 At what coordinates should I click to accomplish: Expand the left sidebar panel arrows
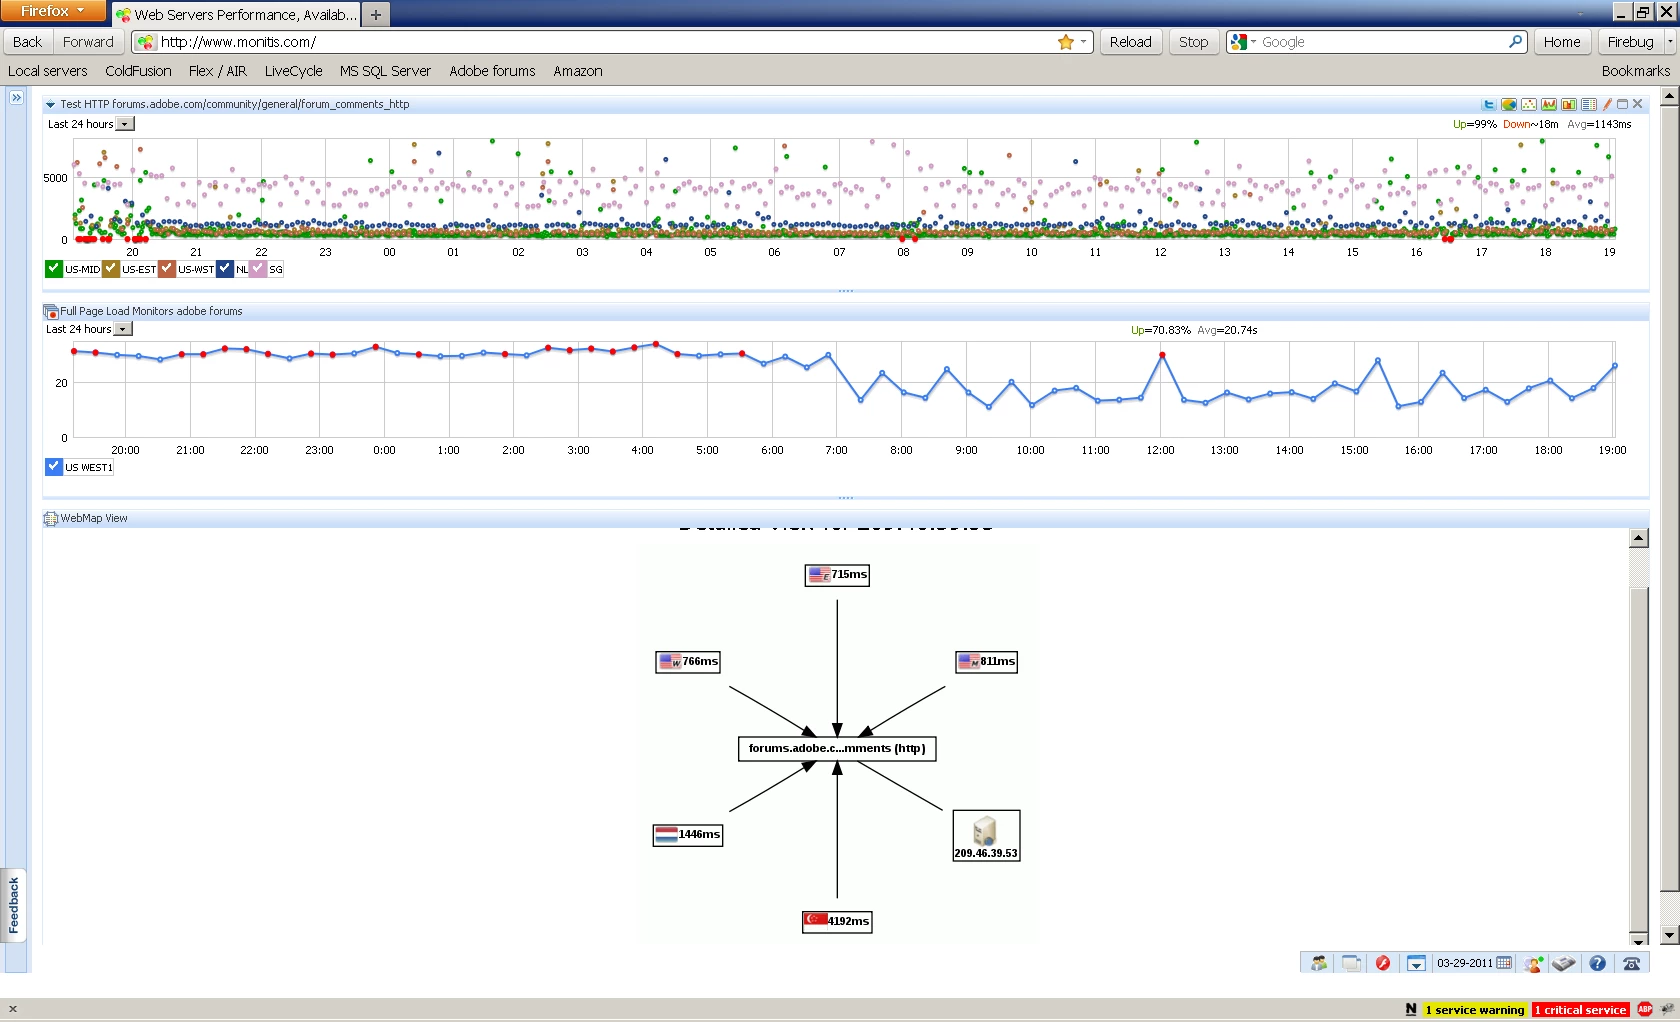[16, 97]
